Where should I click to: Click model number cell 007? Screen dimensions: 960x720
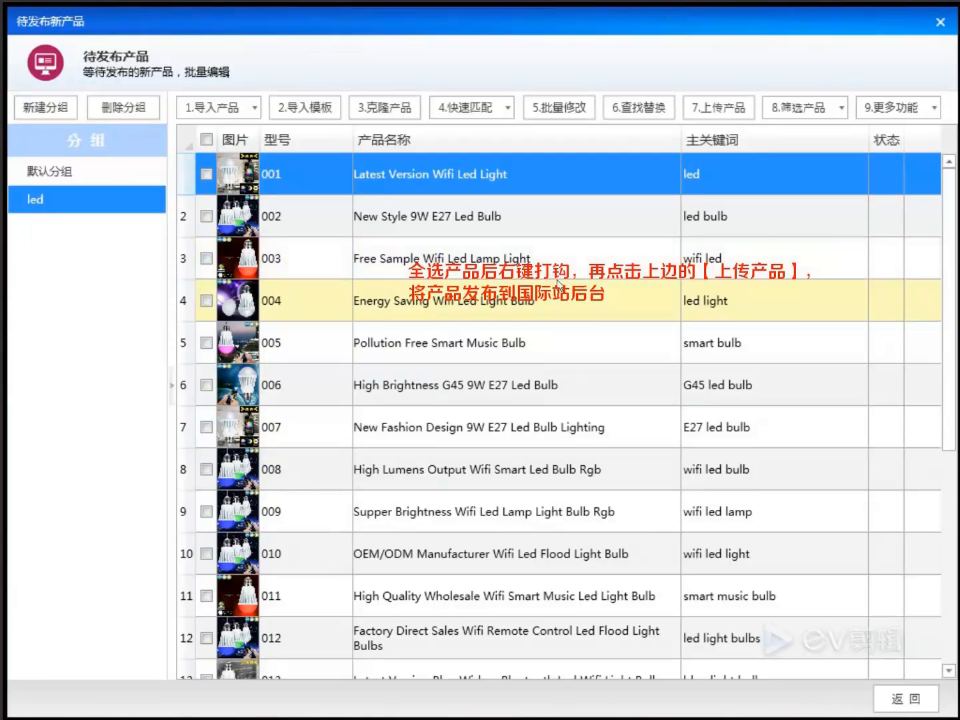[x=306, y=427]
